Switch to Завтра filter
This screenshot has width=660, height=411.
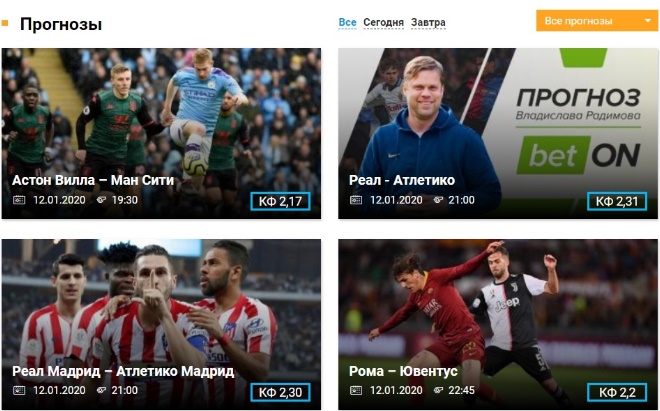tap(428, 22)
